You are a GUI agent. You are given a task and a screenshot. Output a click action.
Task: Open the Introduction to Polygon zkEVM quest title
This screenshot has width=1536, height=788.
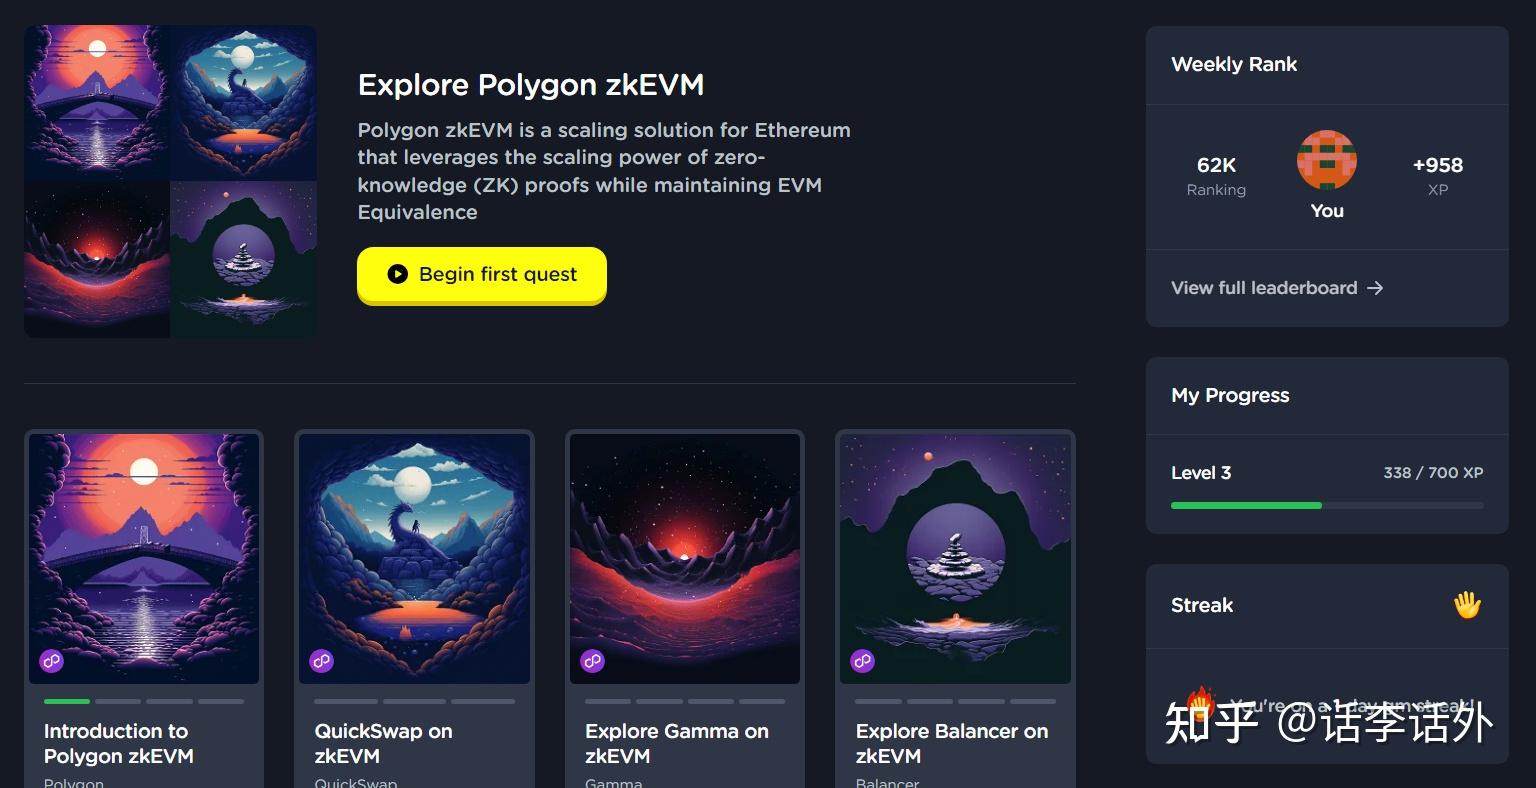coord(119,744)
